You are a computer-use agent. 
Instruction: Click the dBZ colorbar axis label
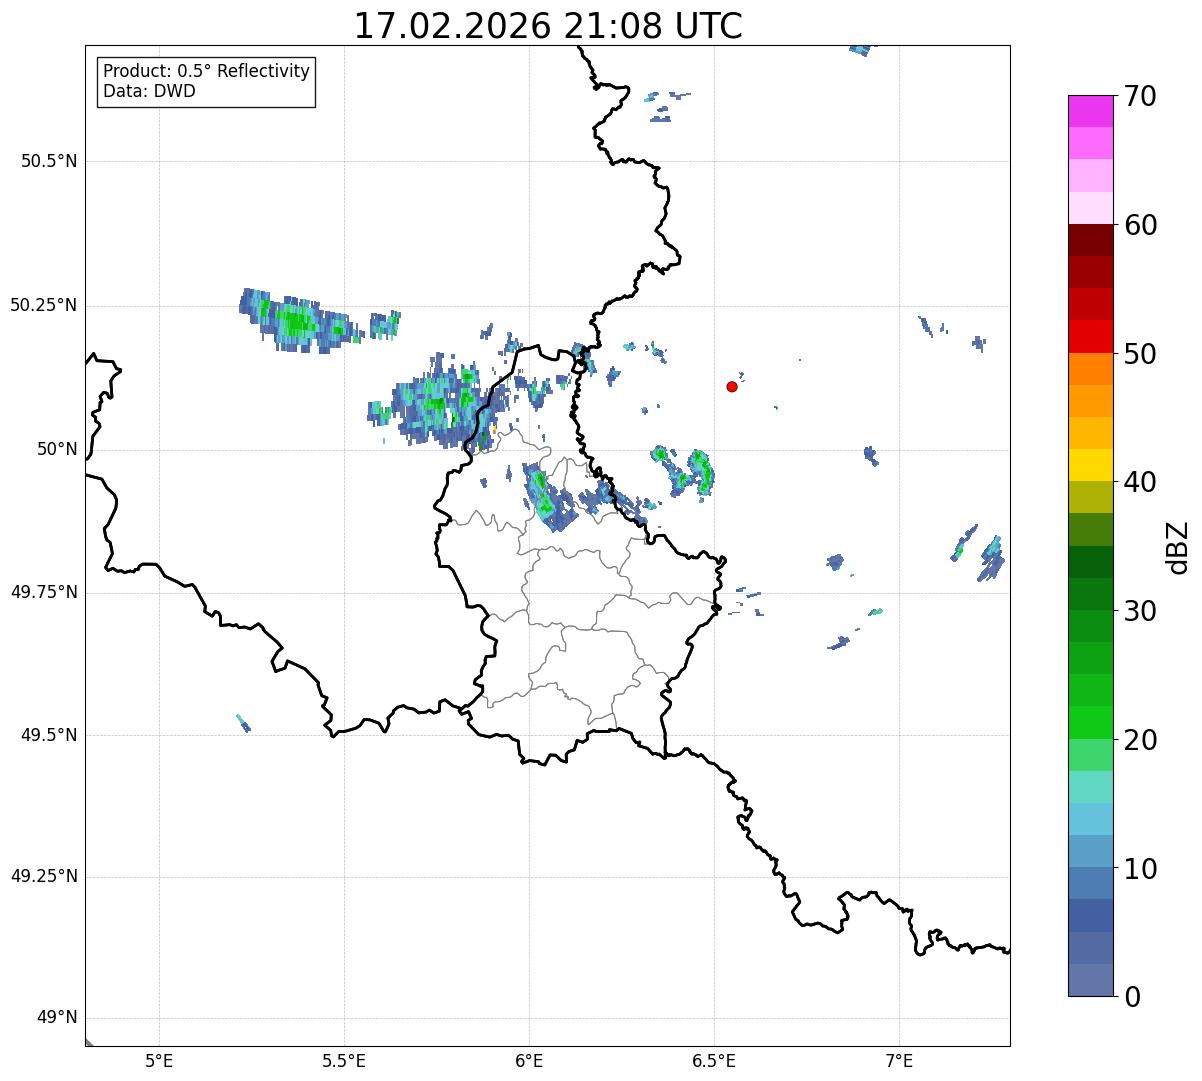click(x=1178, y=547)
